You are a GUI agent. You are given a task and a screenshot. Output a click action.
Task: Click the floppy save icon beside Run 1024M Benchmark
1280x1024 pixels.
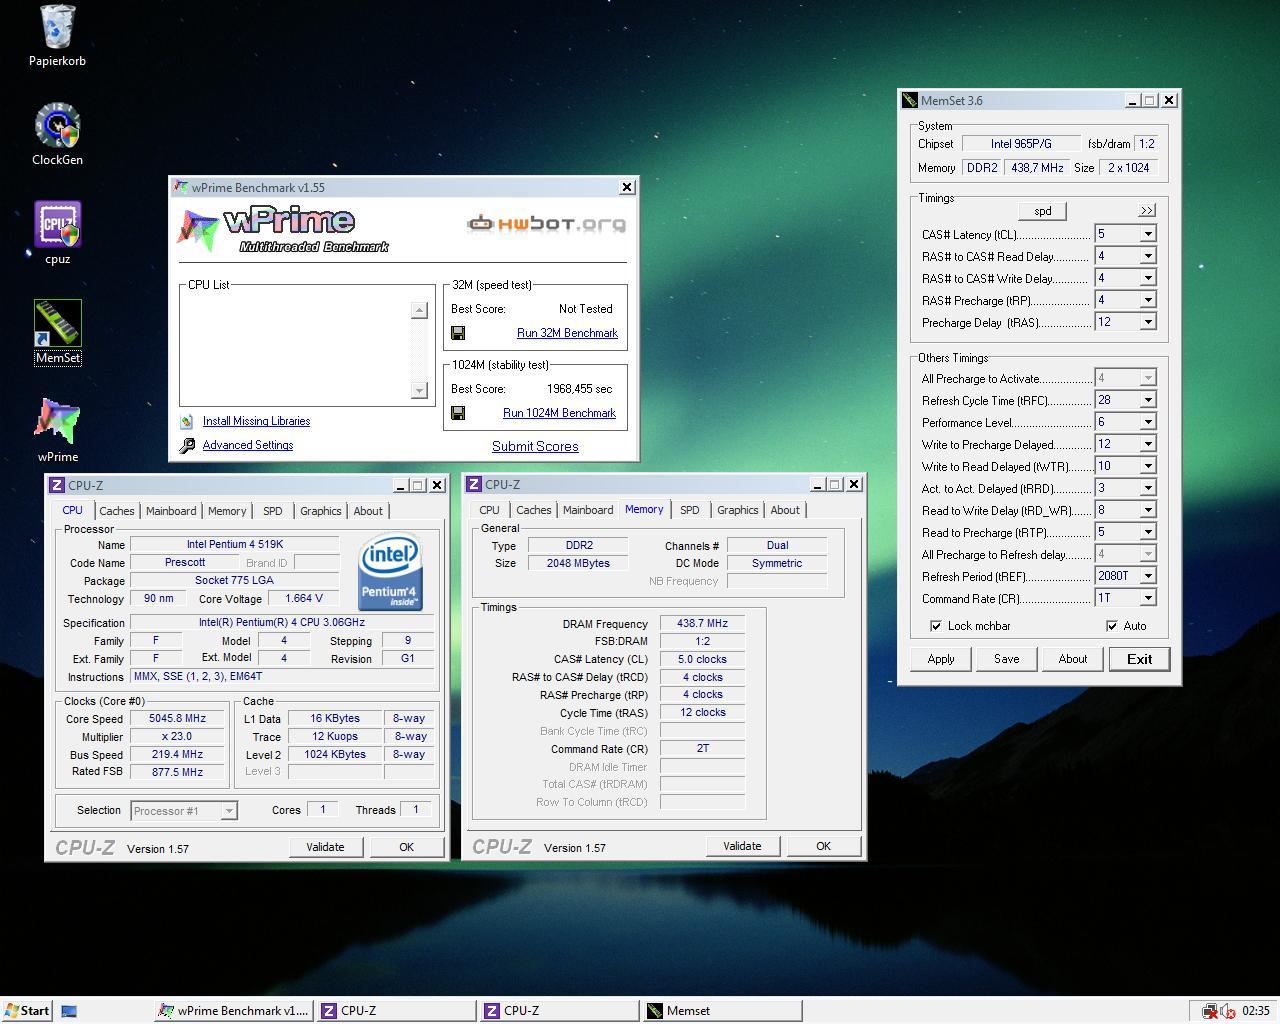coord(458,413)
